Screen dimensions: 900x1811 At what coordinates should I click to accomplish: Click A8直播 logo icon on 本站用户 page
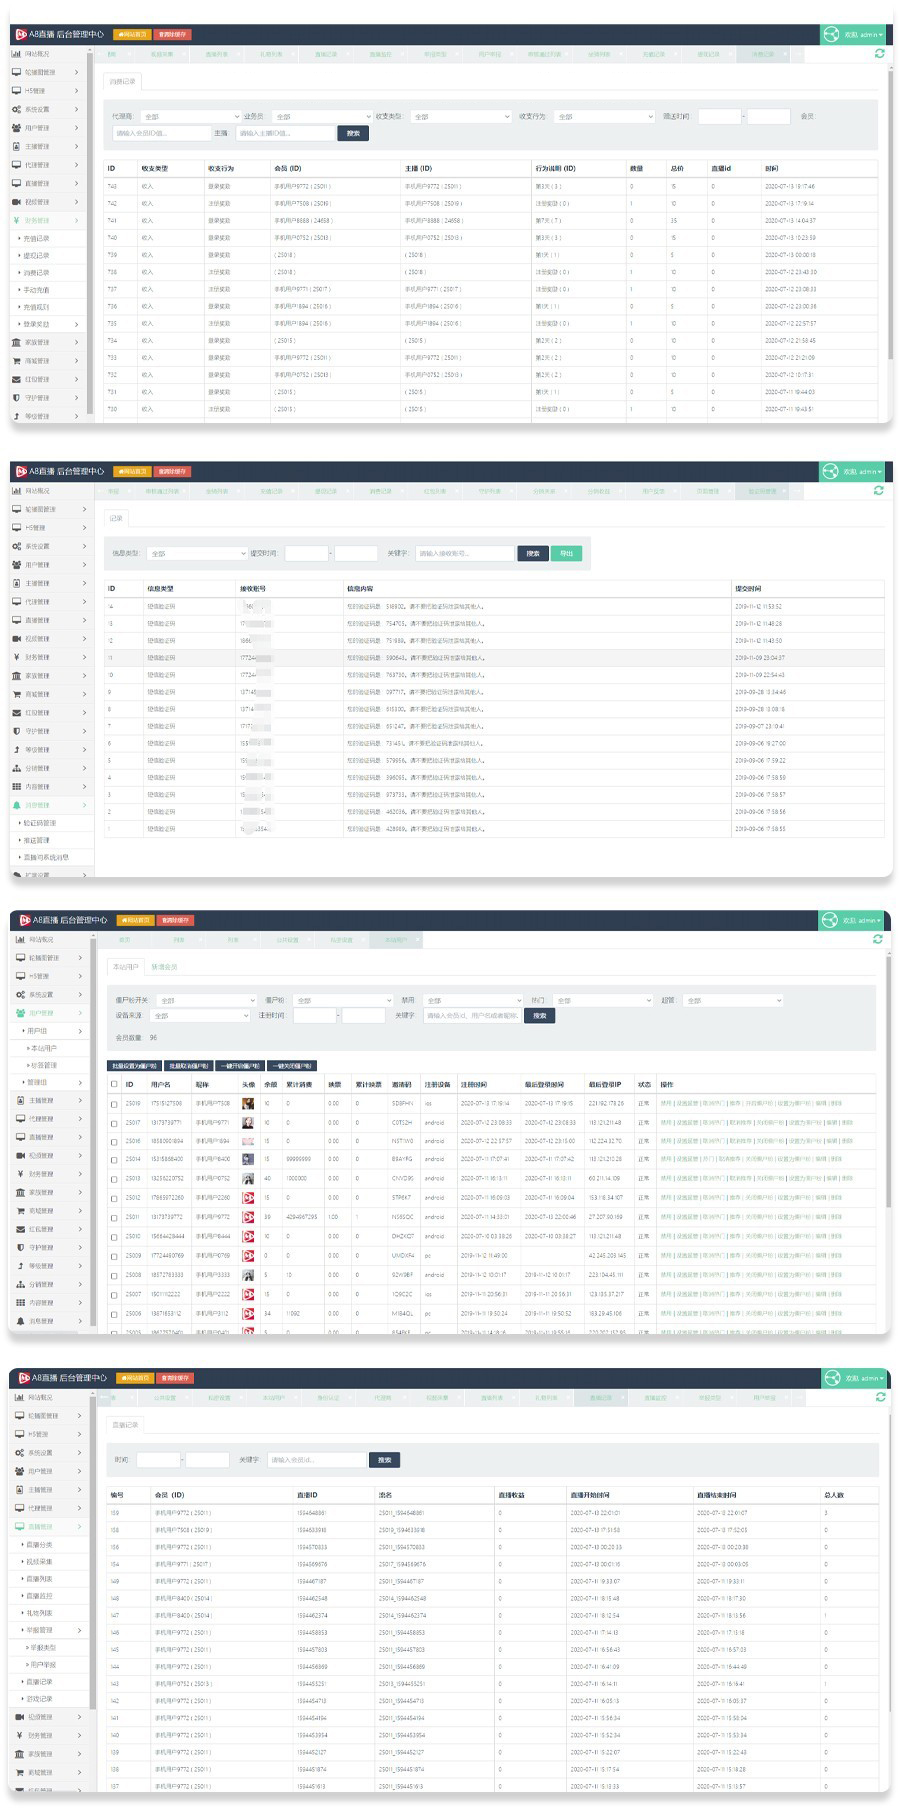(x=25, y=920)
